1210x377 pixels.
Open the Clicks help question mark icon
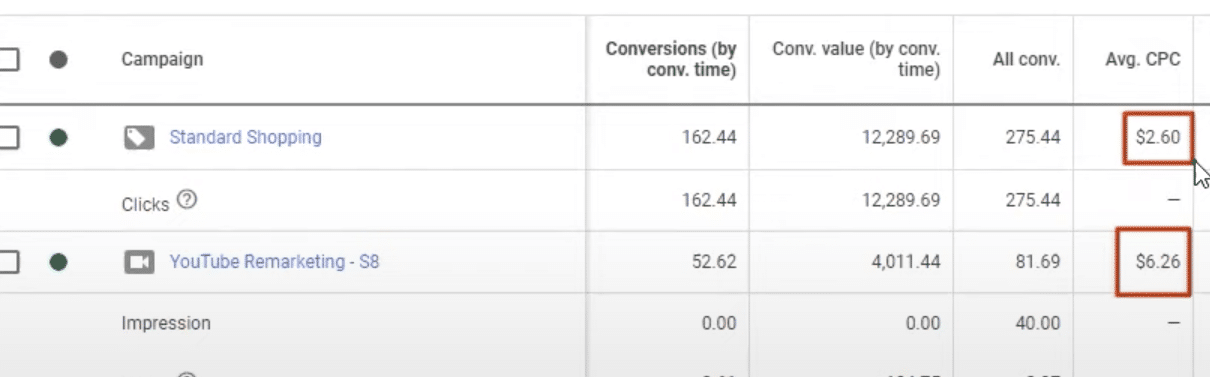click(186, 200)
